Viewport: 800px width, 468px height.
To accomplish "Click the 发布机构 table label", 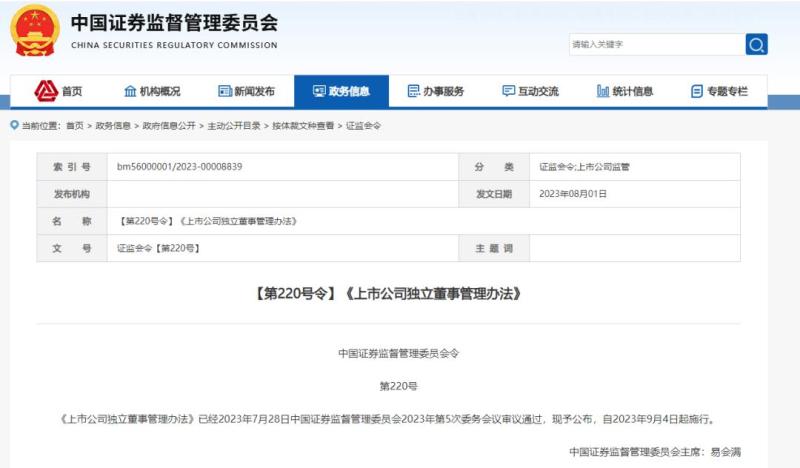I will [72, 194].
